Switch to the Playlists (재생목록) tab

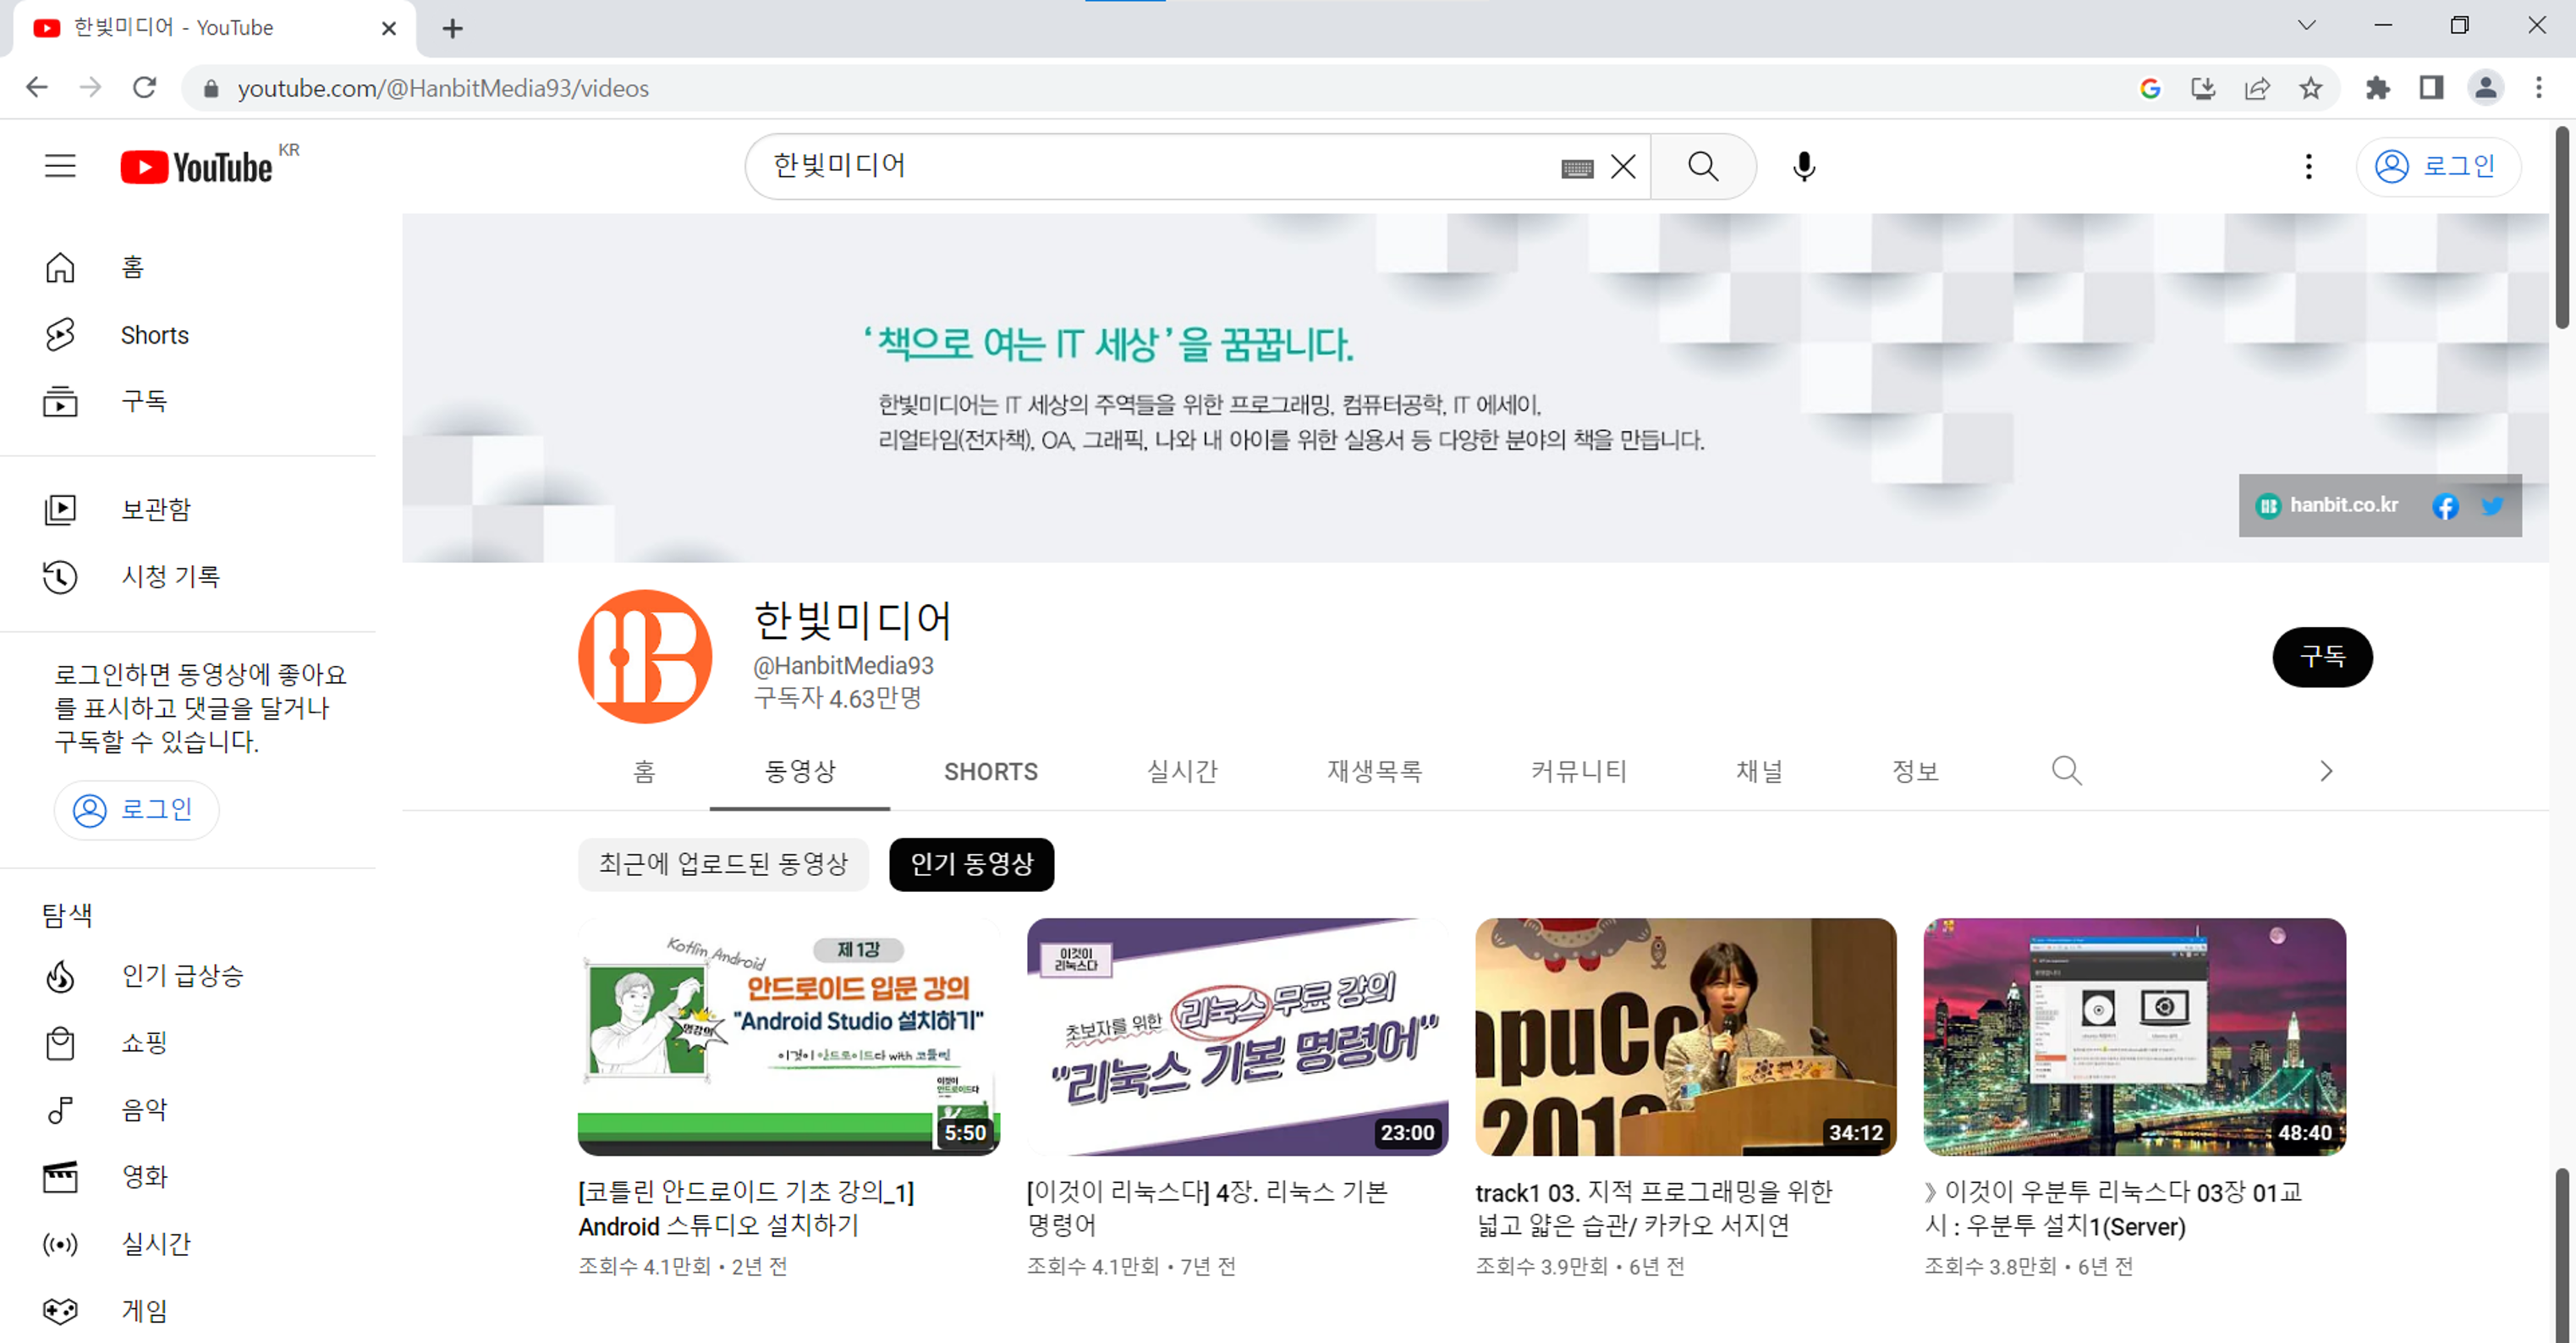1374,772
